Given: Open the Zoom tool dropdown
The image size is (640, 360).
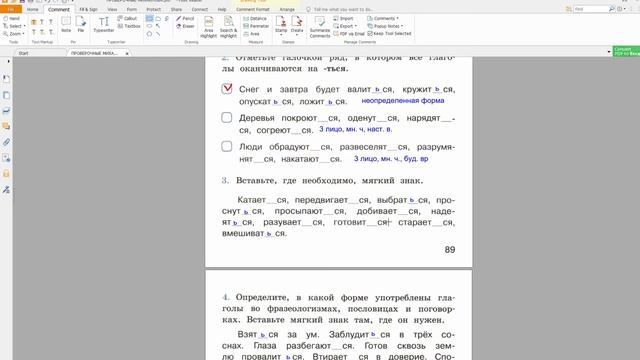Looking at the screenshot, I should (x=23, y=34).
